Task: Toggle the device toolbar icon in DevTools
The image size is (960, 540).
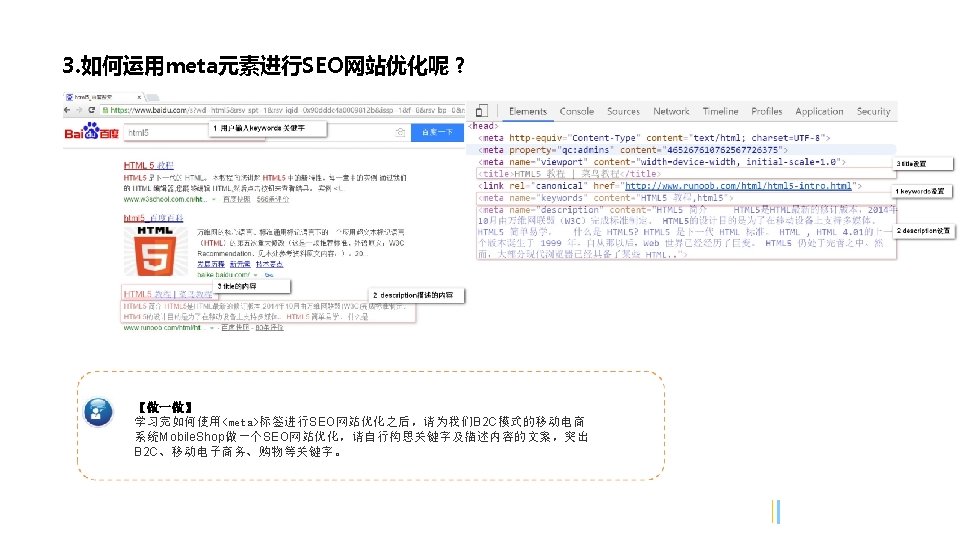Action: point(482,111)
